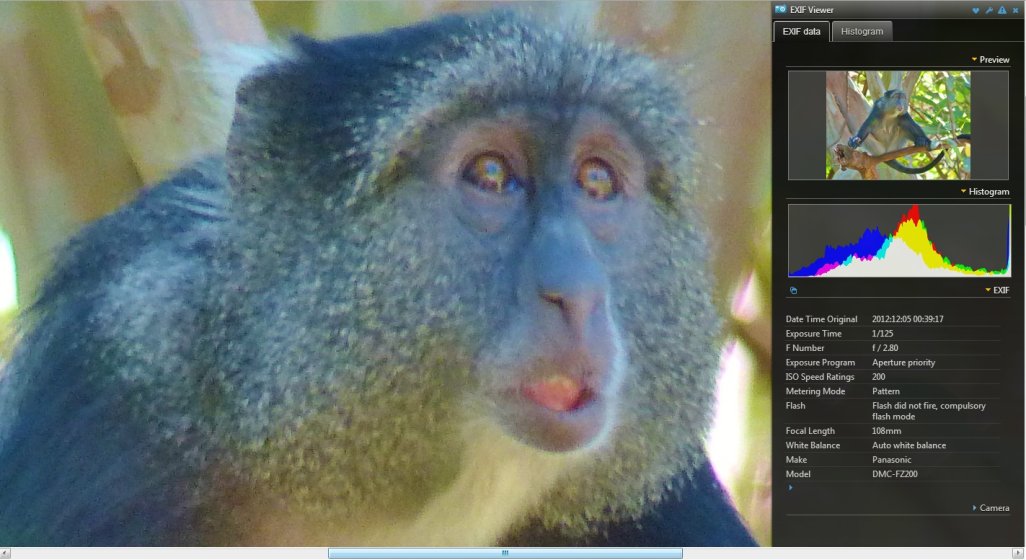Select the Date Time Original value 2012:12:05 00:39:17

(x=908, y=319)
